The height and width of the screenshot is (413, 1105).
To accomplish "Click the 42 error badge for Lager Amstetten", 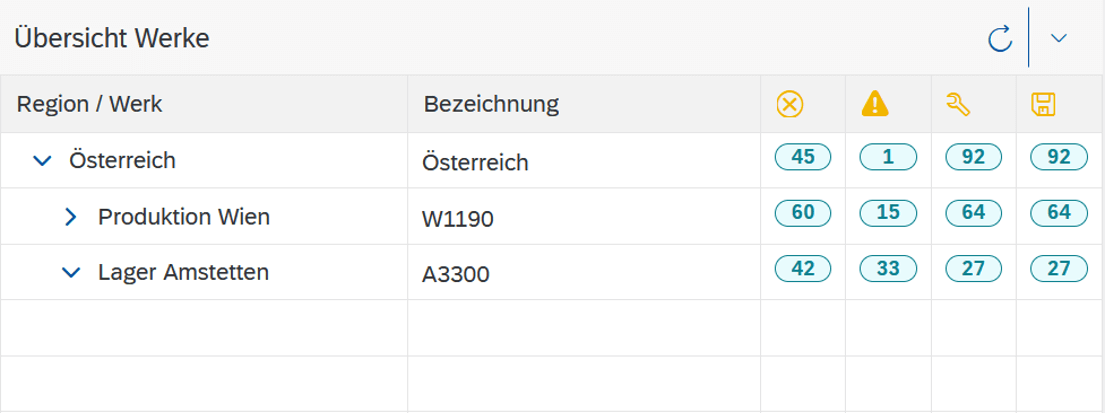I will tap(803, 268).
